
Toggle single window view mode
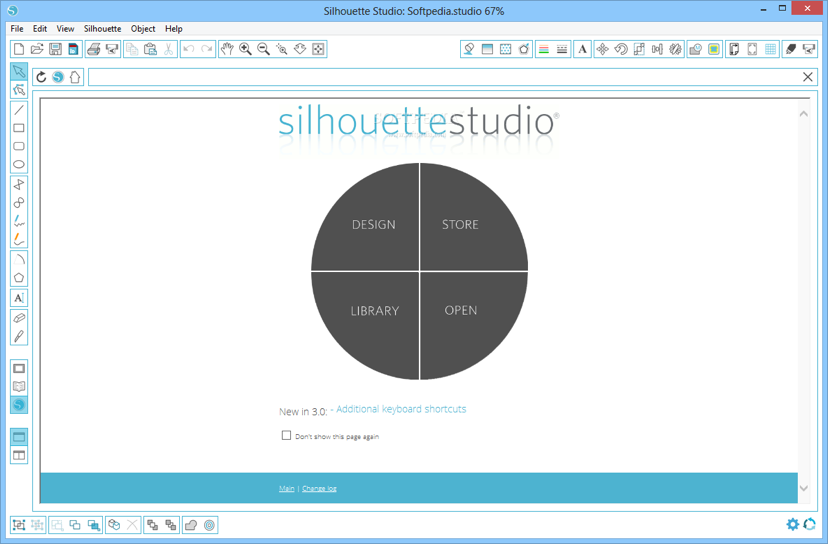click(19, 437)
